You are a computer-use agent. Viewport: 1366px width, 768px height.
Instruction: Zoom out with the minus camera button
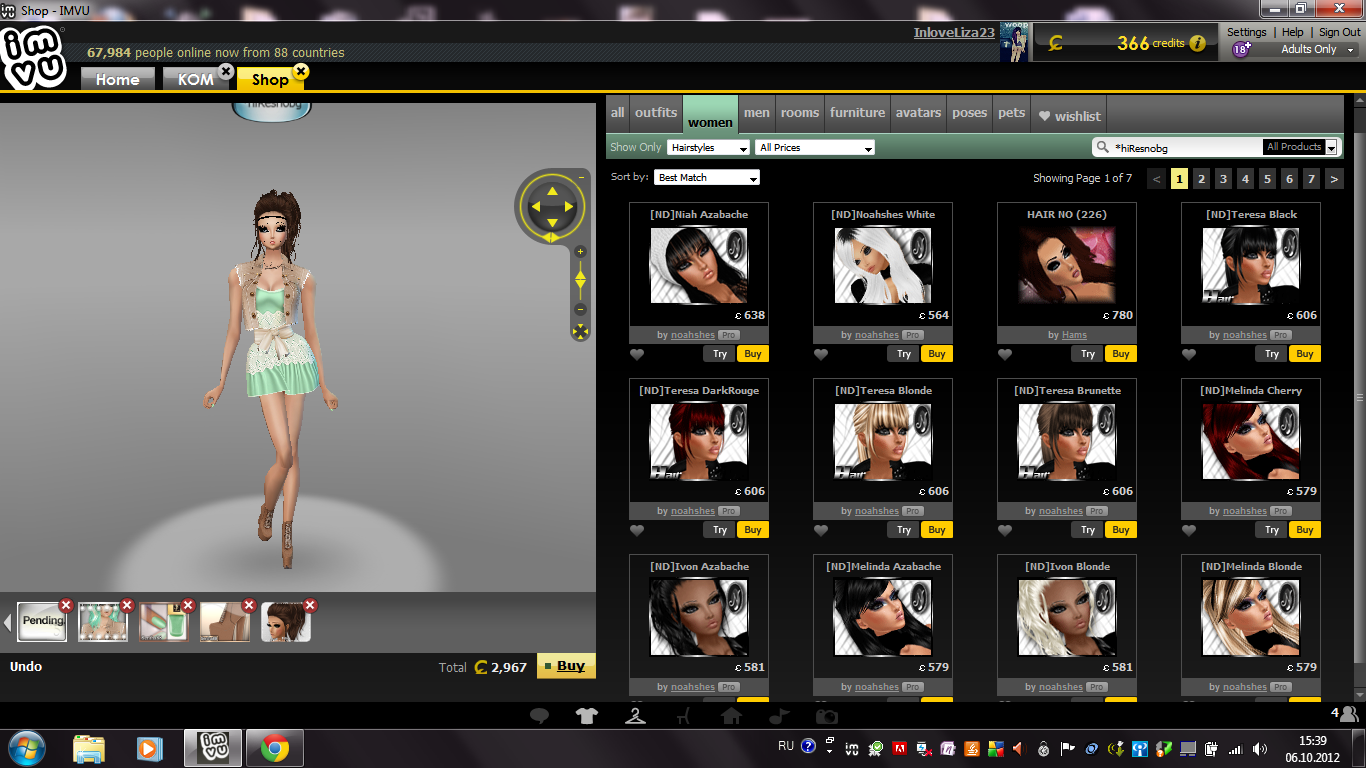[580, 309]
